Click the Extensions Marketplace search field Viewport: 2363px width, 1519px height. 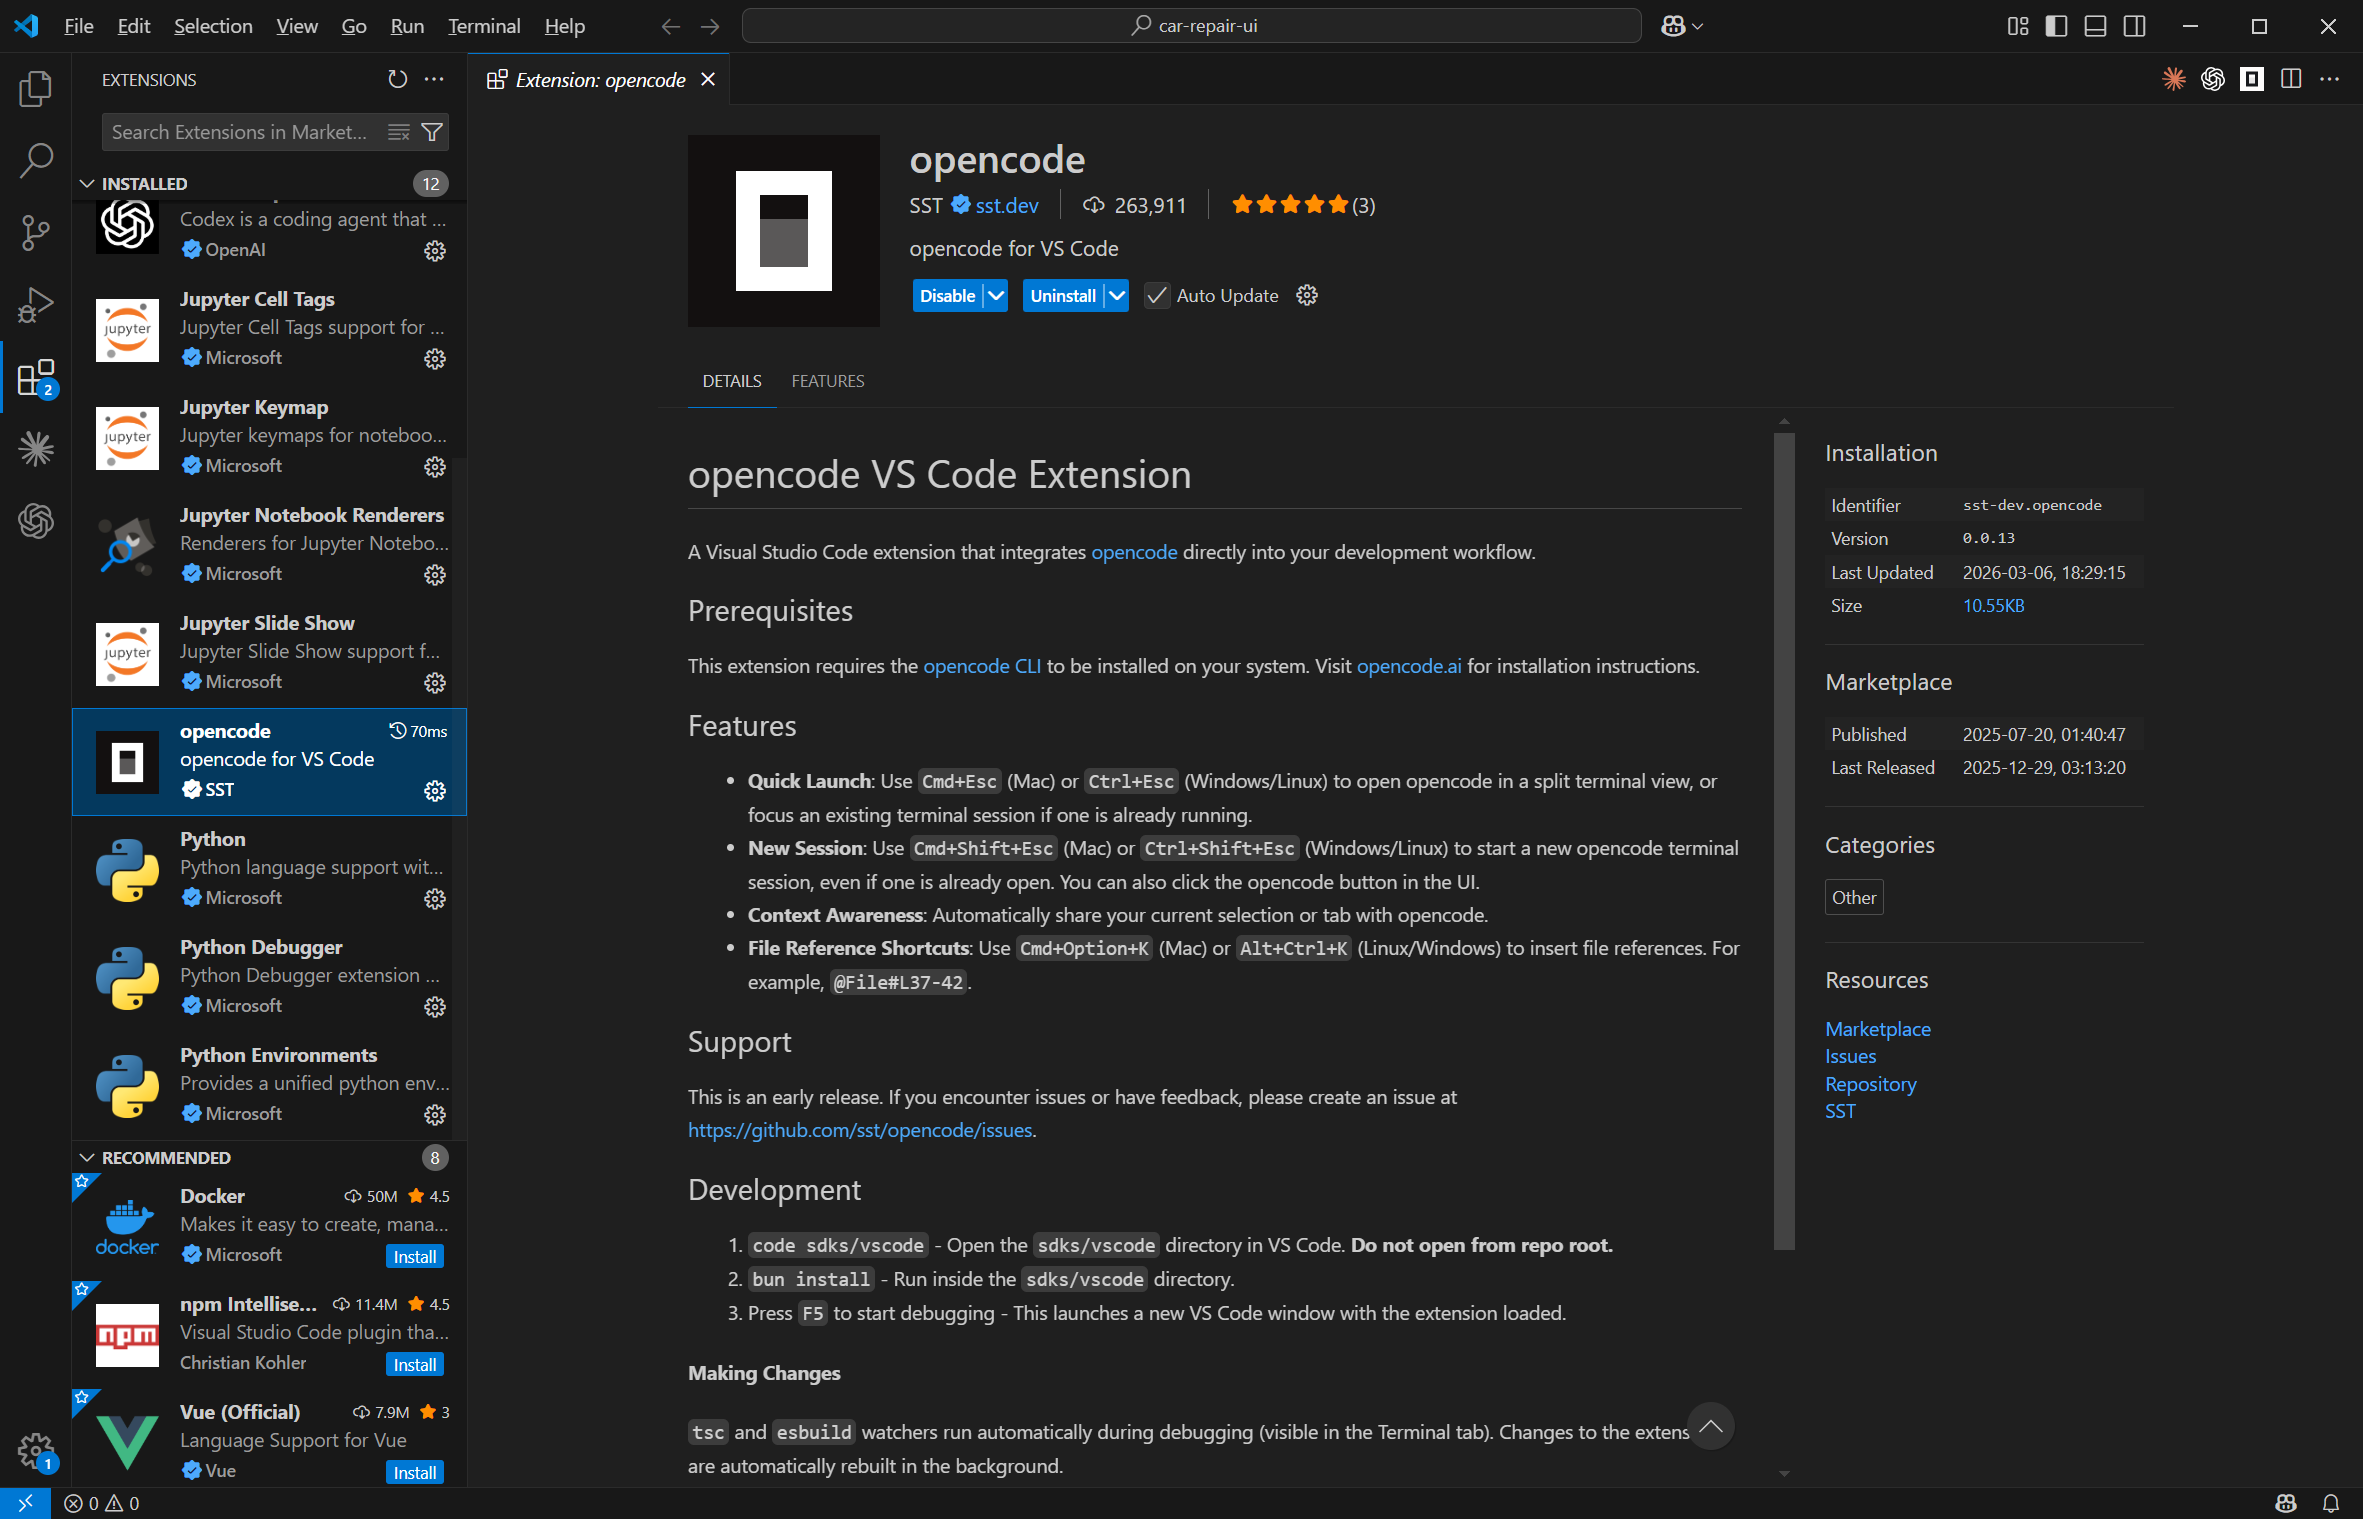pos(240,131)
